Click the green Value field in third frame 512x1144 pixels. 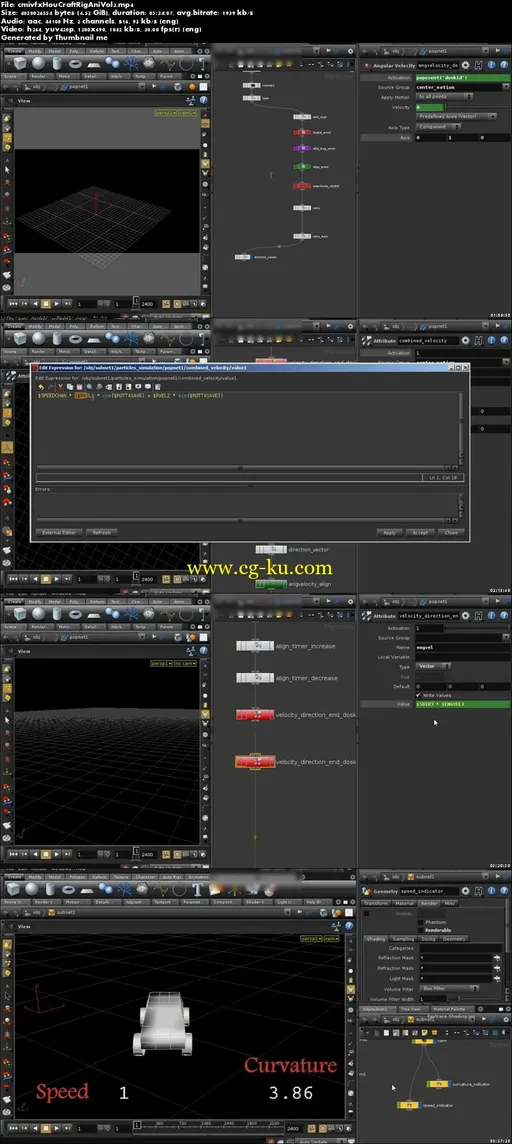click(462, 704)
